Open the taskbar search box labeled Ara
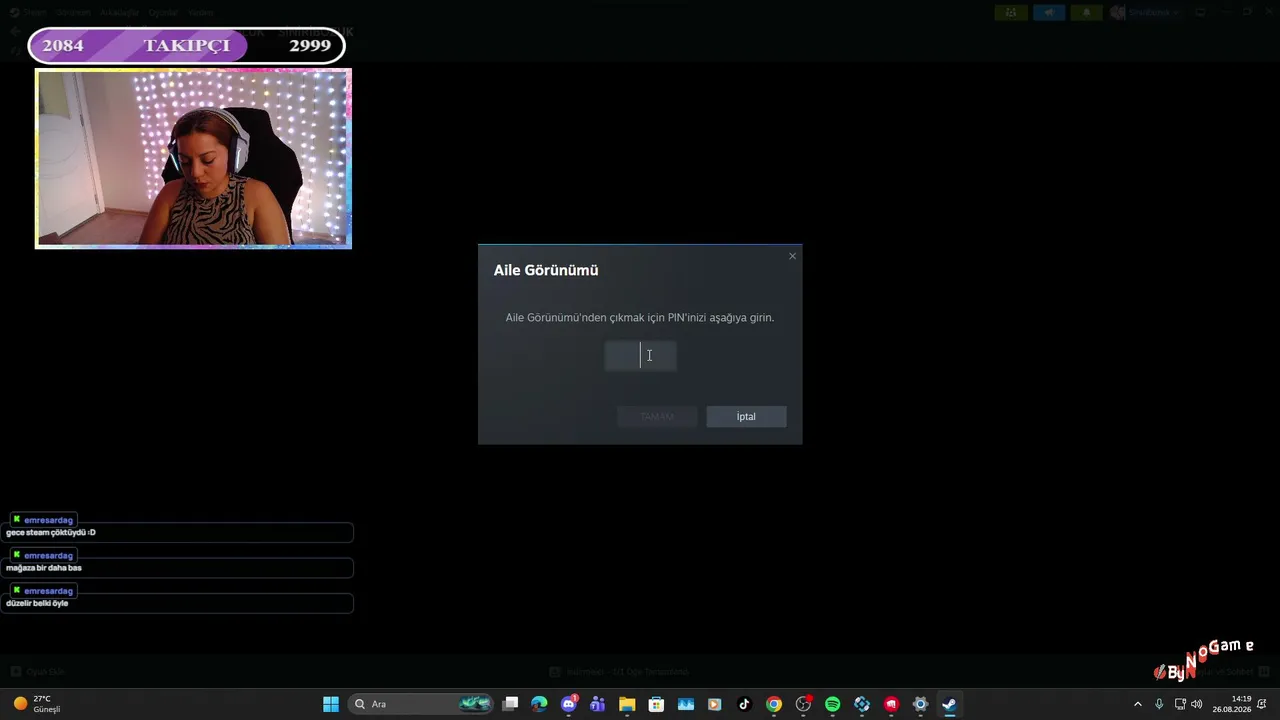The width and height of the screenshot is (1280, 720). 421,704
